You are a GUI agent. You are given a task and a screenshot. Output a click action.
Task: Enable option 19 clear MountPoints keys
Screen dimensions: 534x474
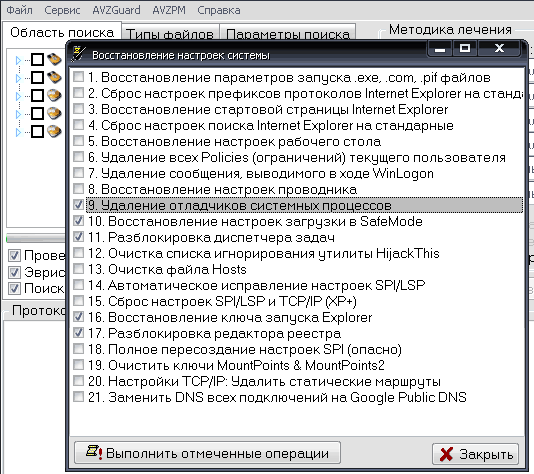pos(79,365)
